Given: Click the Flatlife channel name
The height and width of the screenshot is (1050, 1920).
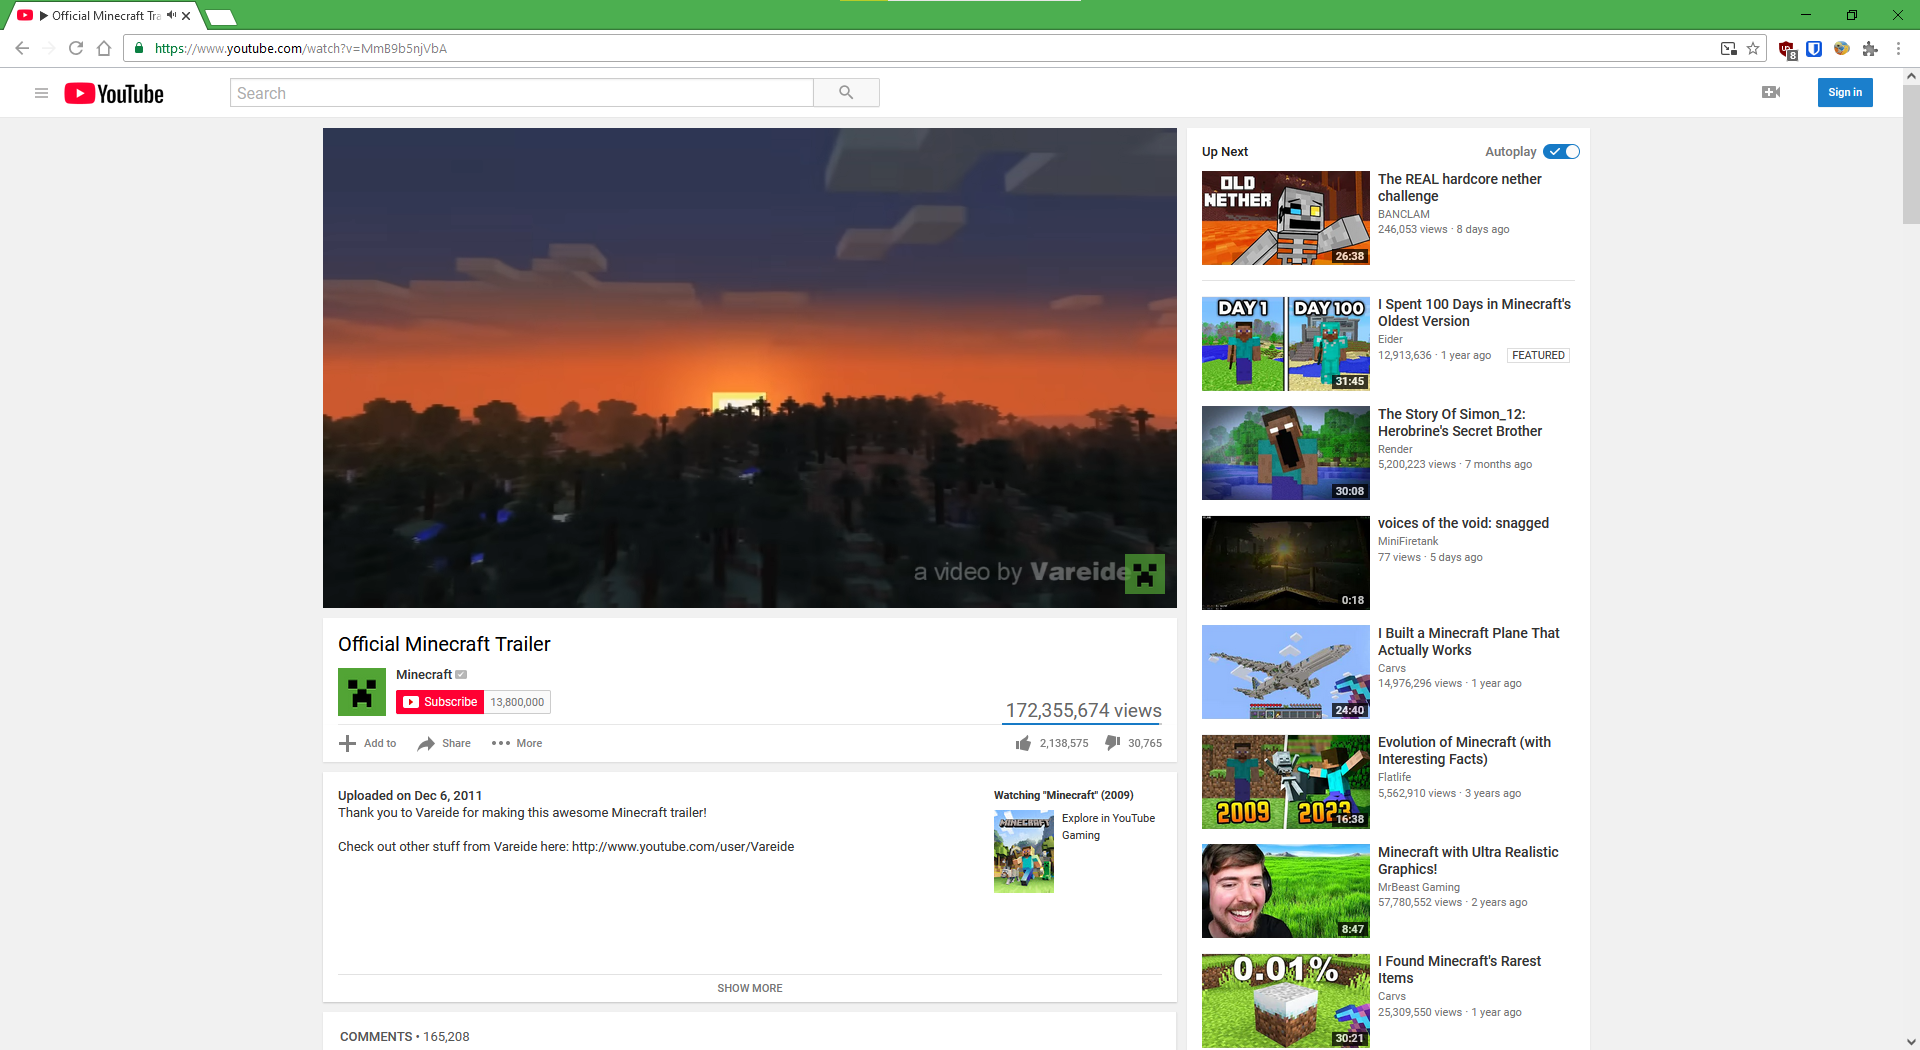Looking at the screenshot, I should (1395, 777).
